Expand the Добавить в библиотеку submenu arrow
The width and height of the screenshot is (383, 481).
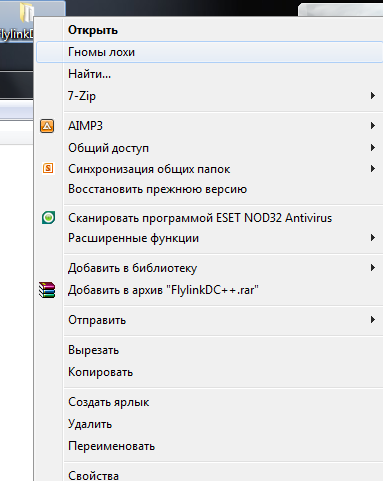373,268
